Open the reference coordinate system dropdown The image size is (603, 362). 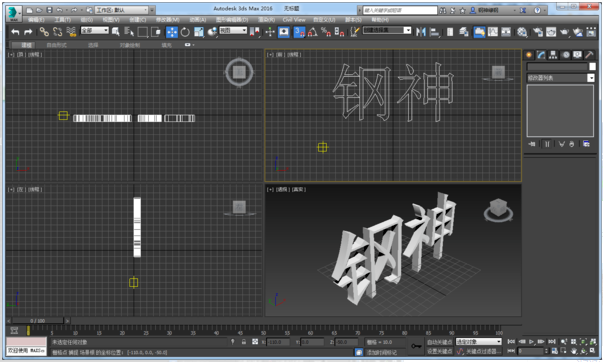(233, 30)
